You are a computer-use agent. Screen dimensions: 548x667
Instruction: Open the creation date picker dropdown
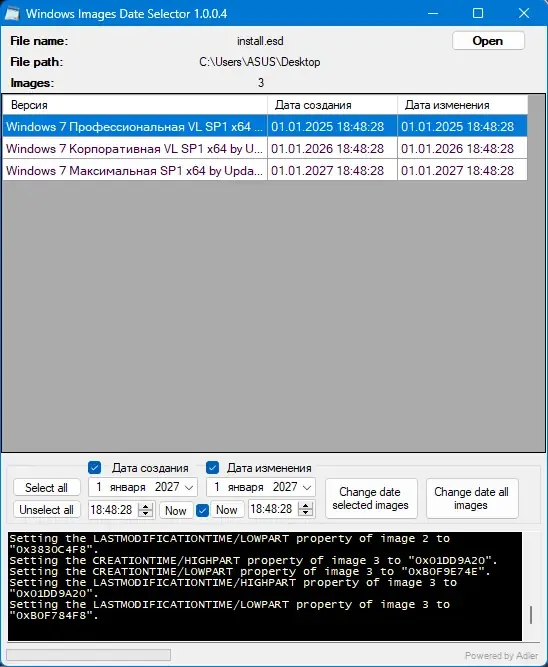tap(189, 487)
